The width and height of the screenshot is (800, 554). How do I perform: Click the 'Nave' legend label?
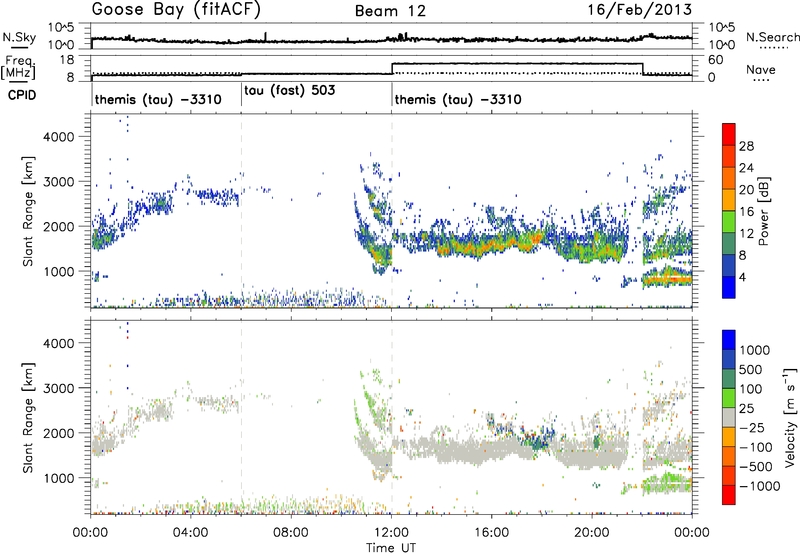[x=761, y=69]
